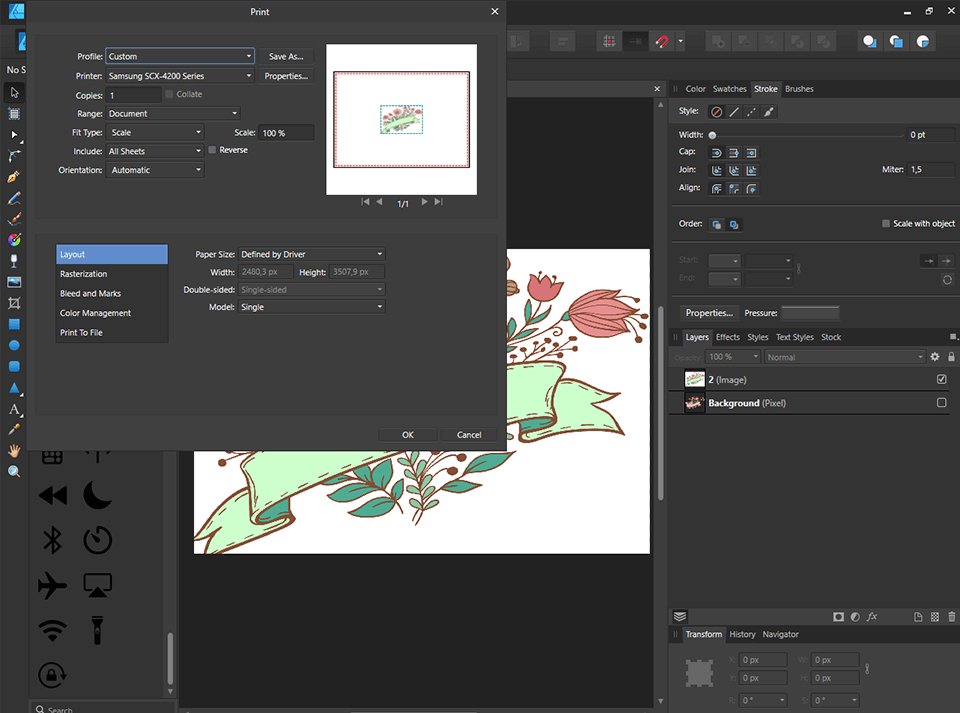This screenshot has width=960, height=713.
Task: Set stroke style to None in Stroke panel
Action: coord(716,111)
